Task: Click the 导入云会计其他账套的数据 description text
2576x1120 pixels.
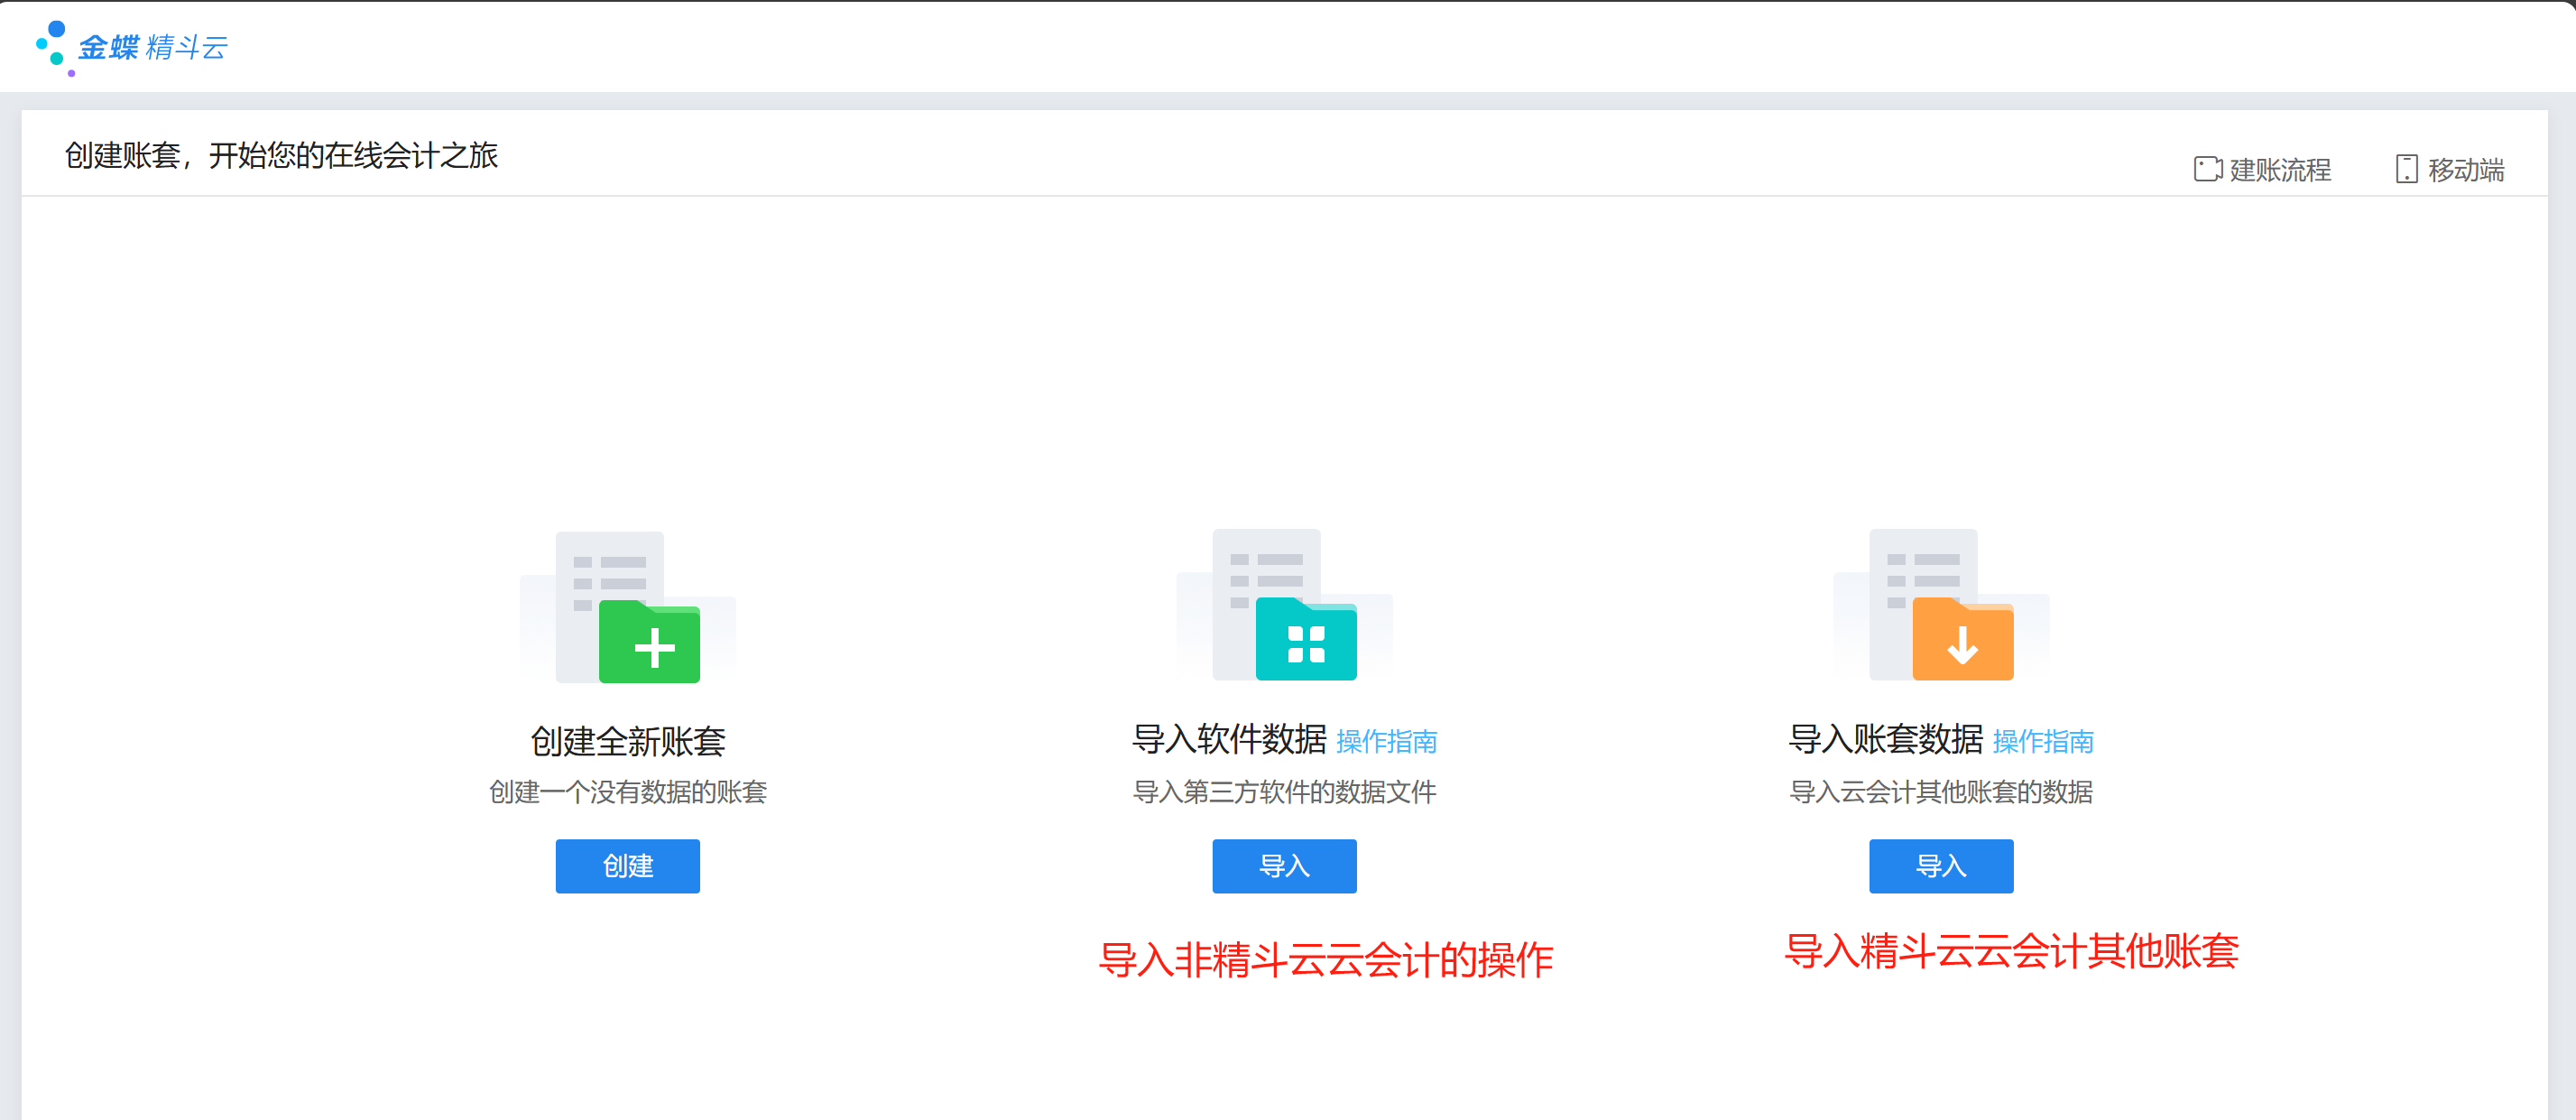Action: click(1941, 792)
